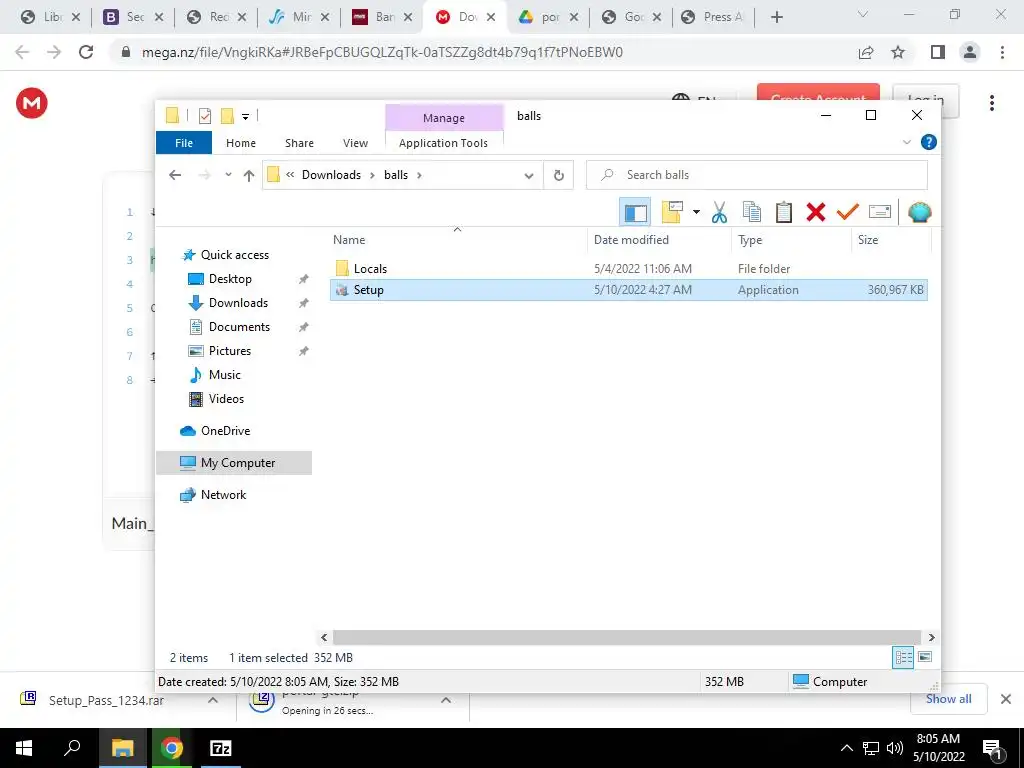Screen dimensions: 1024x768
Task: Open Windows Start menu
Action: [24, 748]
